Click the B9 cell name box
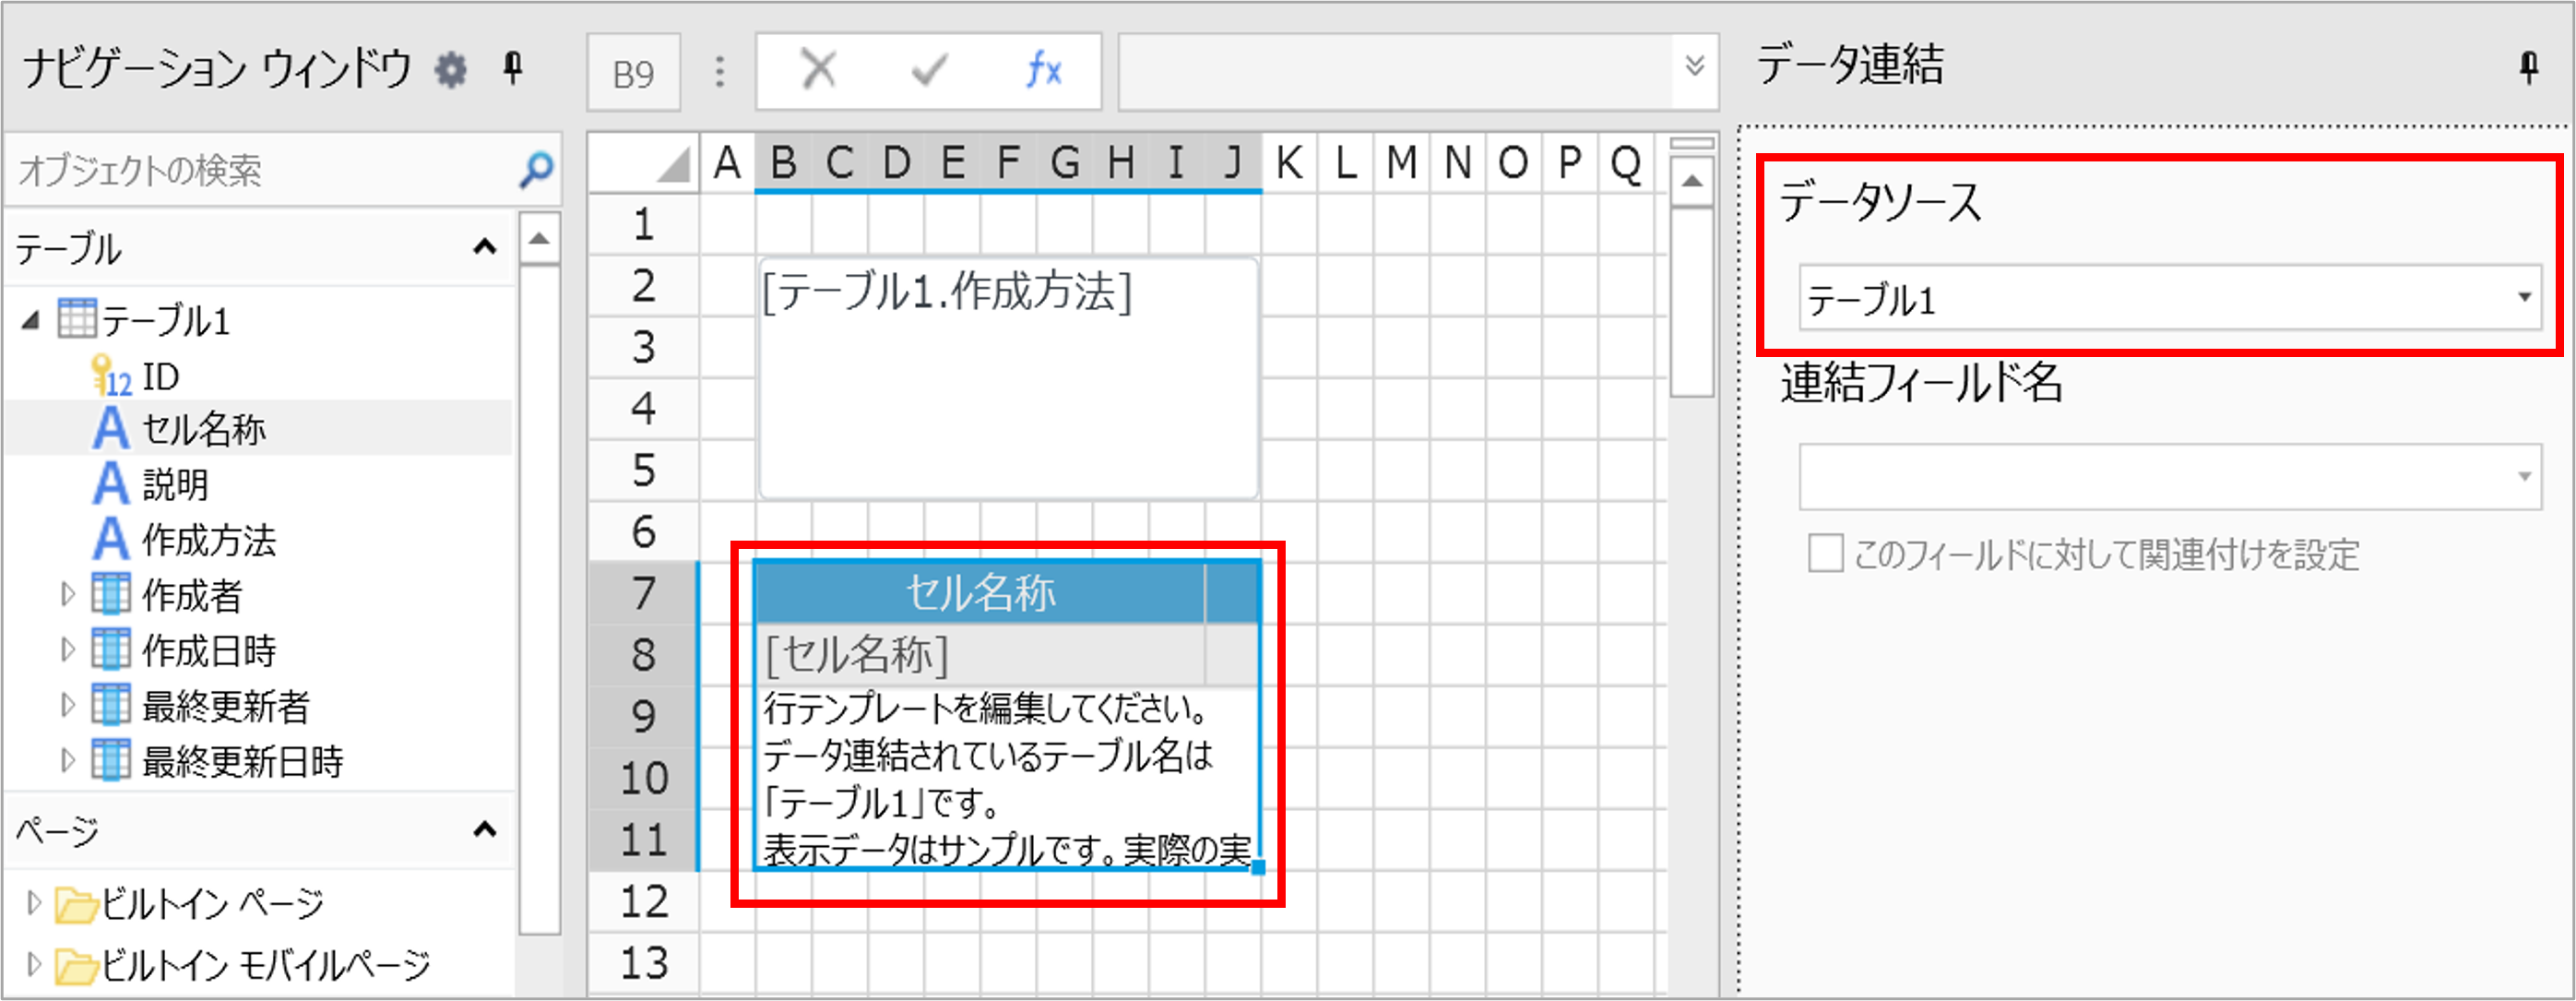Viewport: 2576px width, 1001px height. point(633,73)
